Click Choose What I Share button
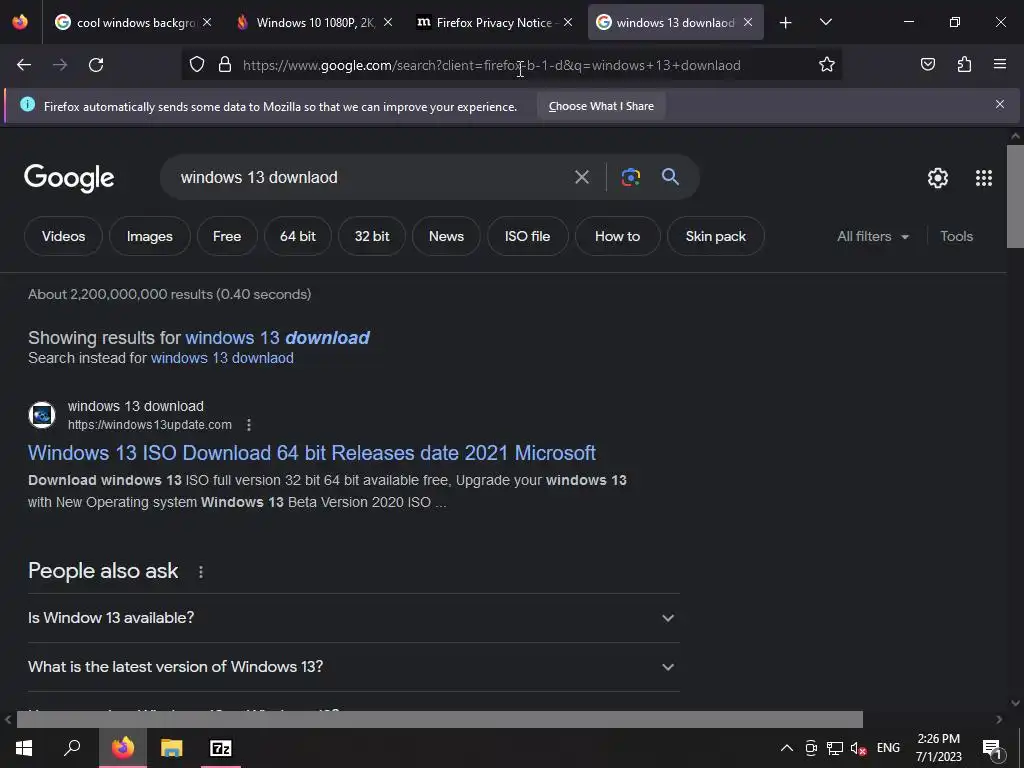Image resolution: width=1024 pixels, height=768 pixels. coord(601,106)
